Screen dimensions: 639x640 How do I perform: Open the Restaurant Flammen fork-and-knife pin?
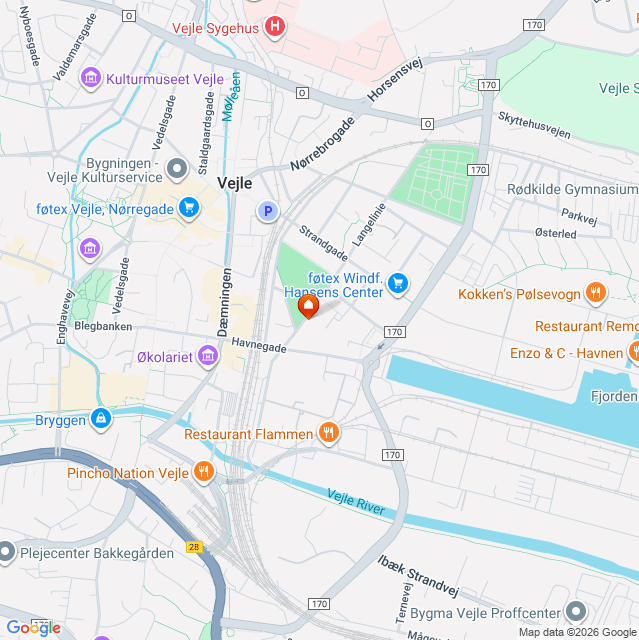click(328, 433)
